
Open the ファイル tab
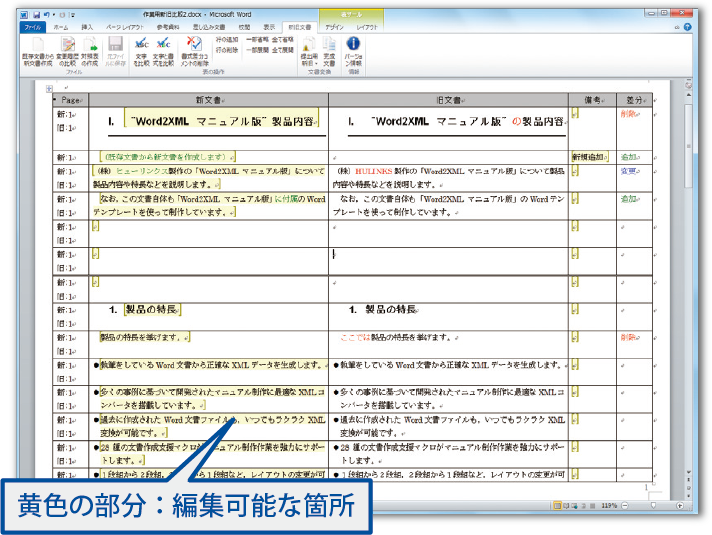tap(33, 29)
